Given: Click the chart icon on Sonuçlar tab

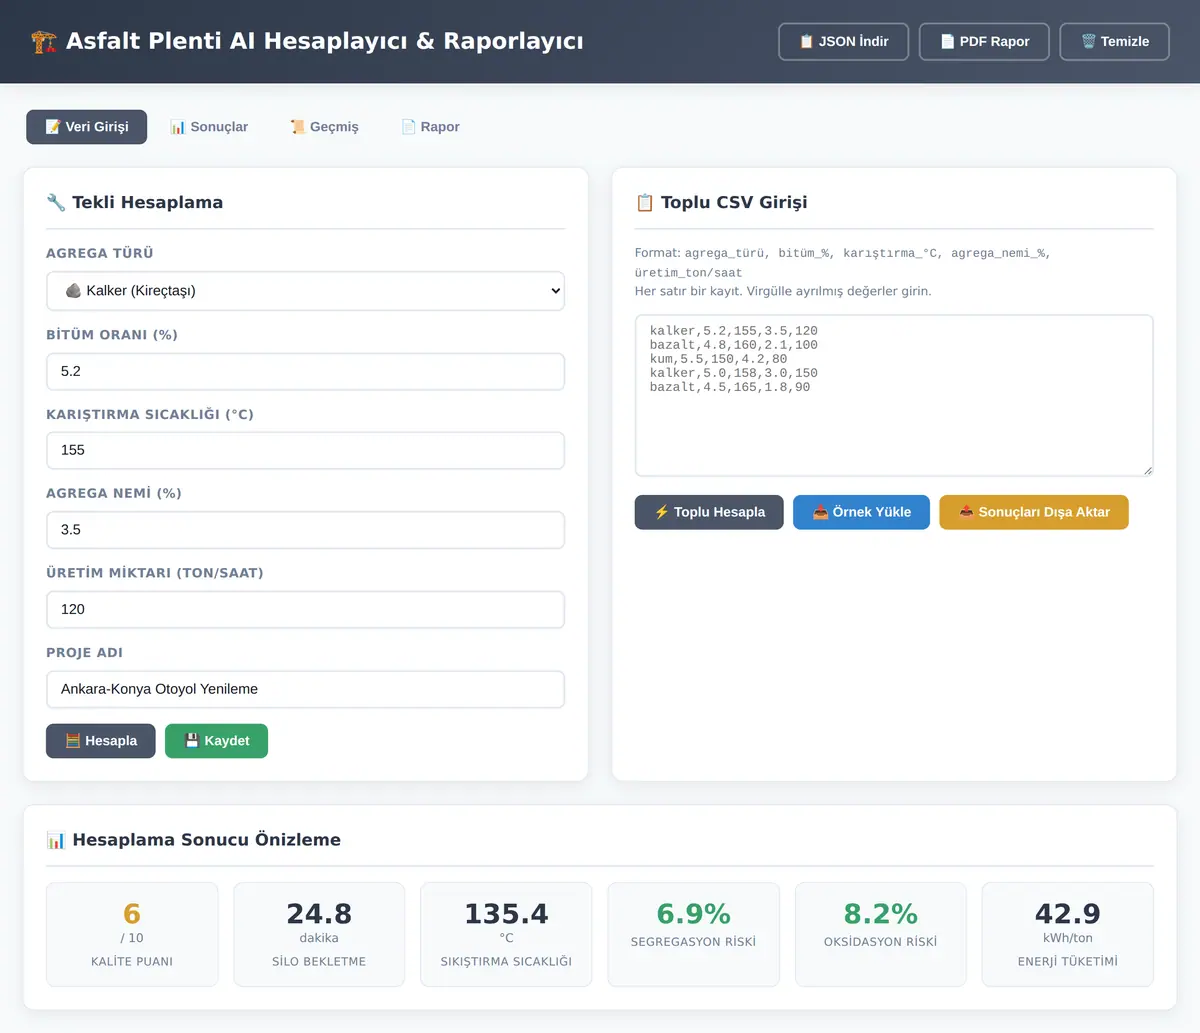Looking at the screenshot, I should click(x=178, y=127).
